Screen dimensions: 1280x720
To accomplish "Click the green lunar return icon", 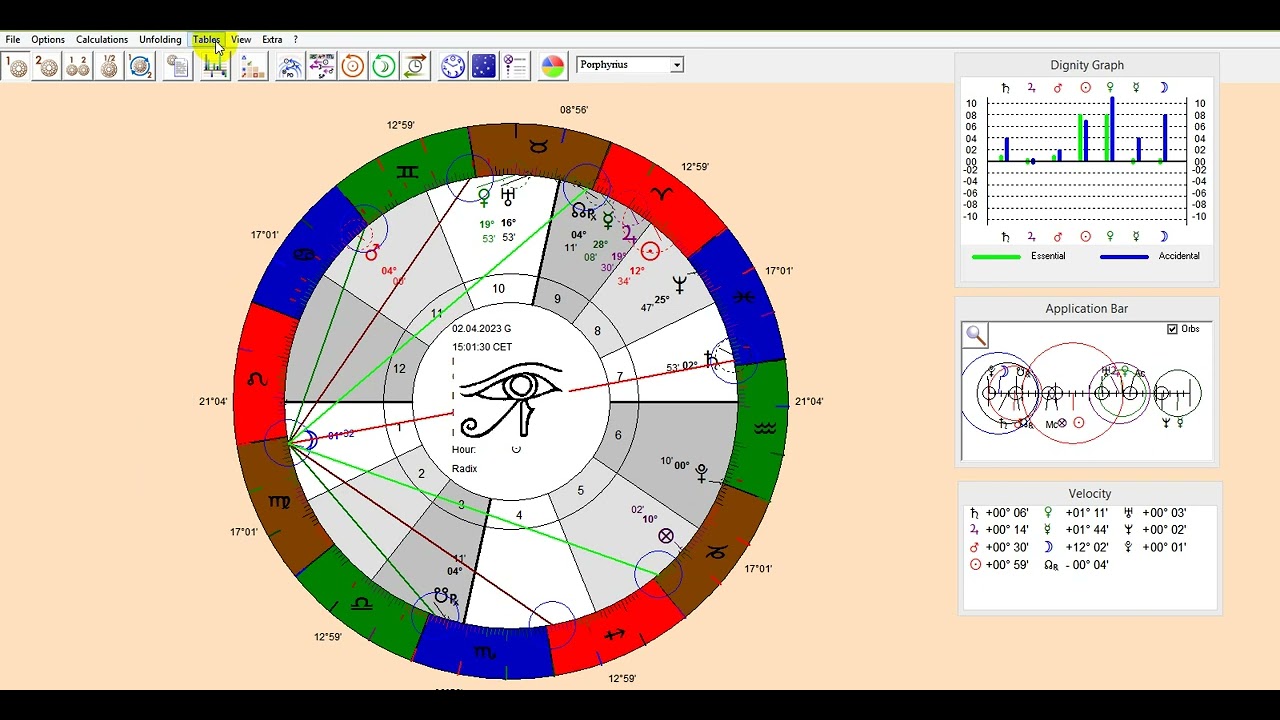I will [384, 67].
